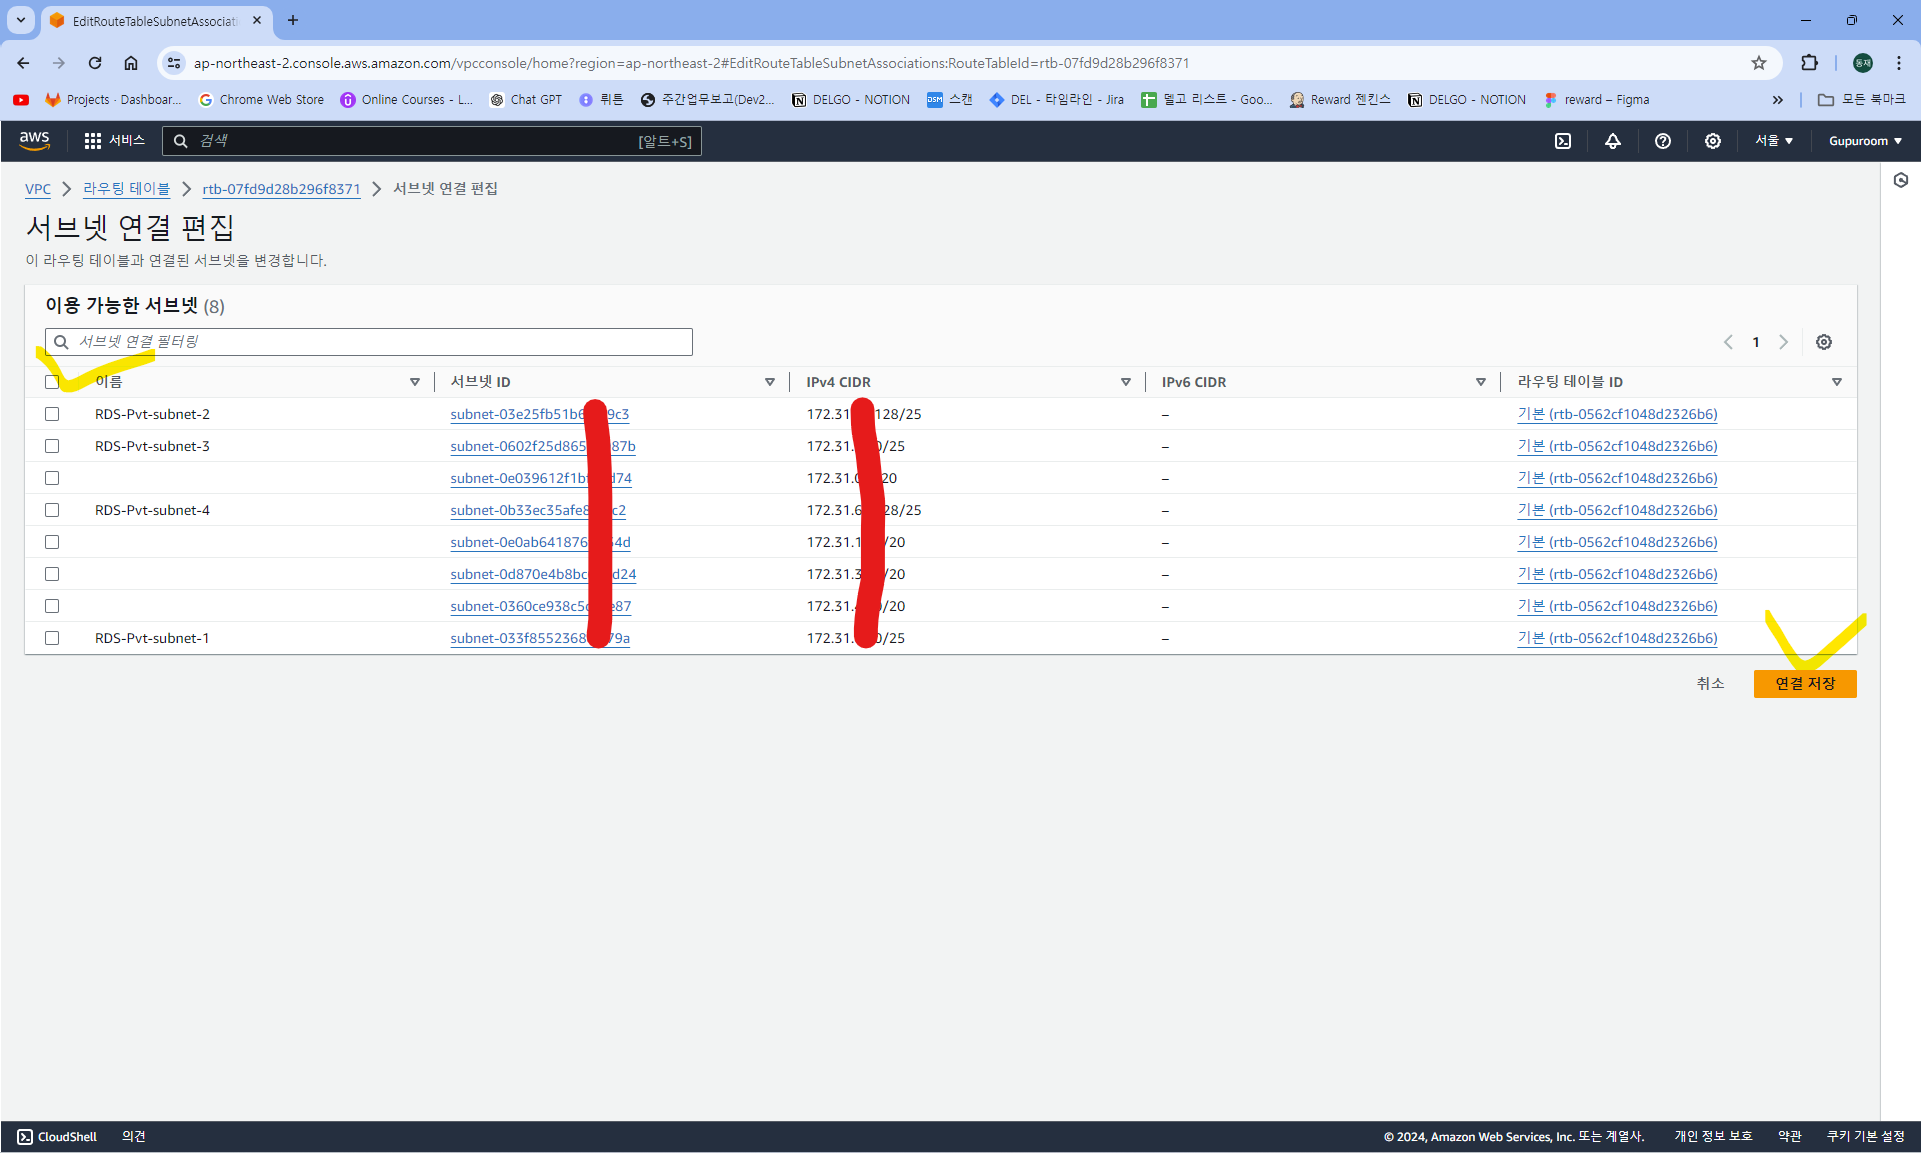Click the 취소 cancel link

[x=1710, y=684]
